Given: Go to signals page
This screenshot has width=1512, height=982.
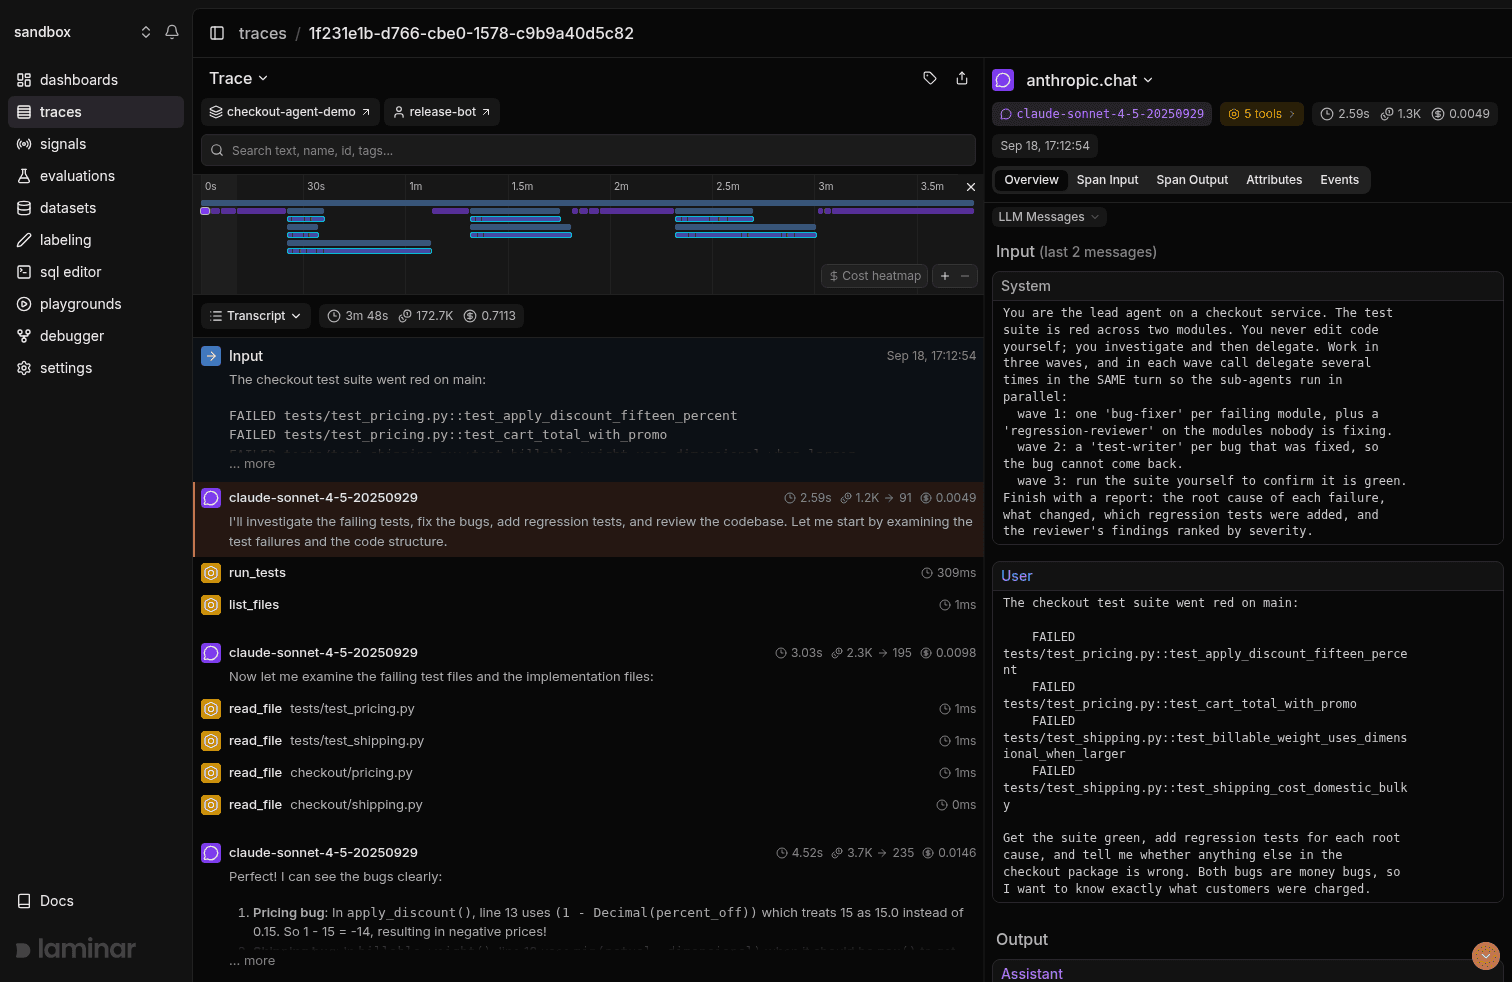Looking at the screenshot, I should (96, 144).
